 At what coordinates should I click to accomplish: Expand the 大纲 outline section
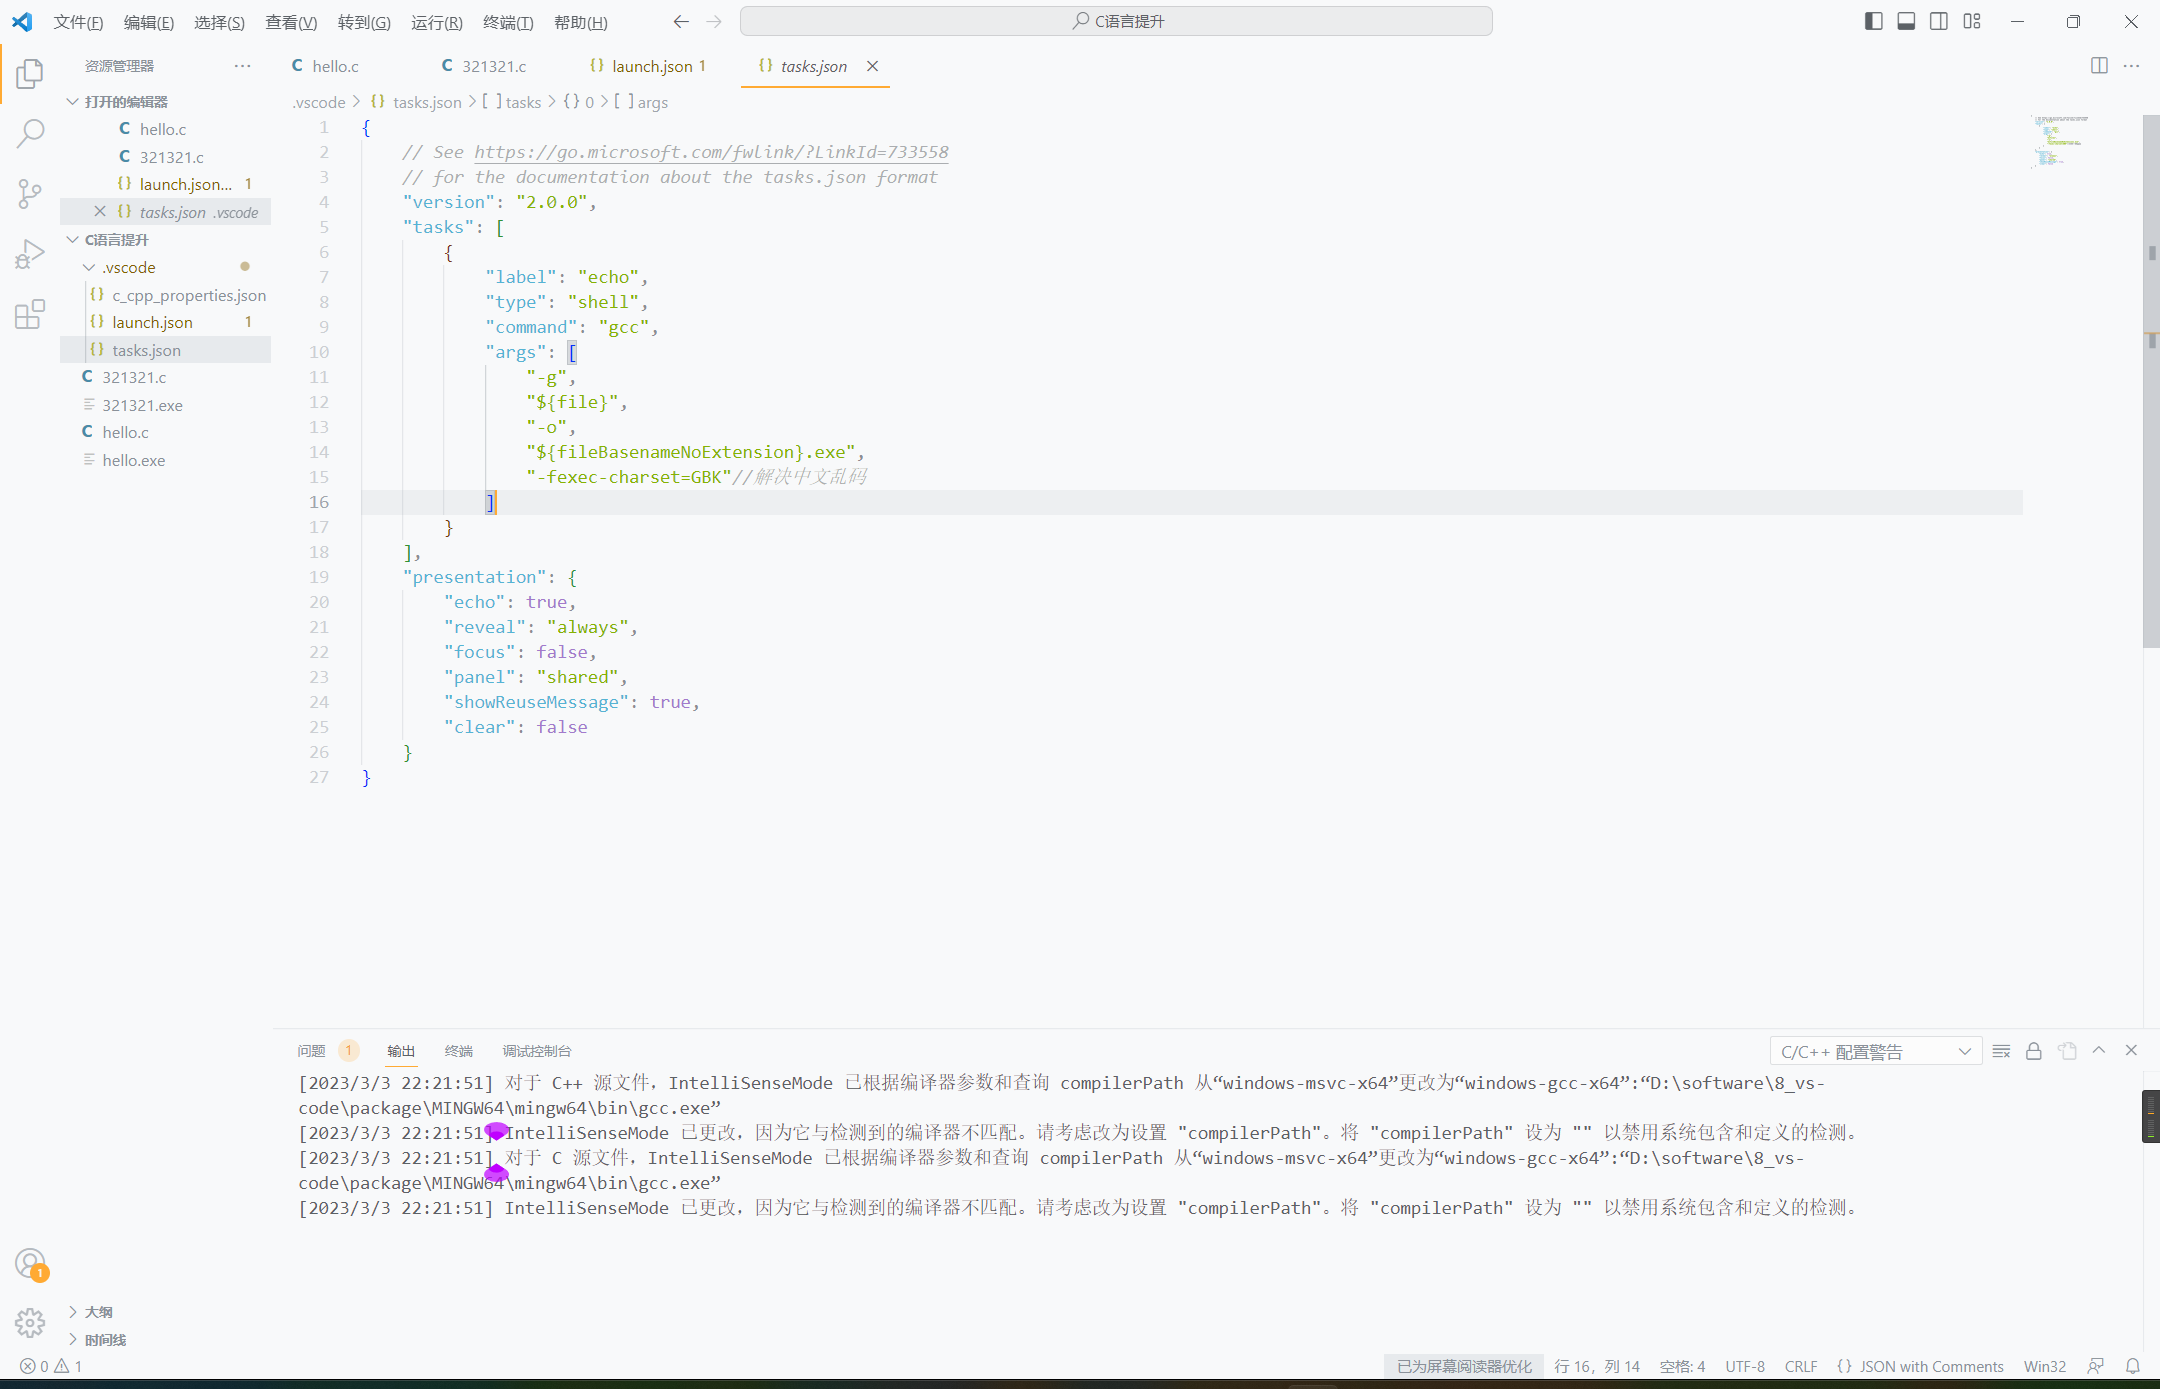tap(98, 1311)
